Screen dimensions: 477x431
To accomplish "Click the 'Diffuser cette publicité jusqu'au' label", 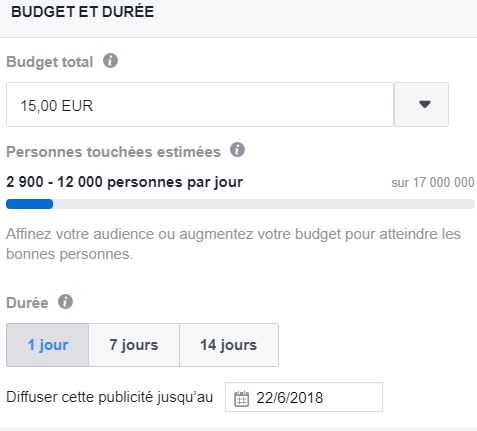I will (110, 397).
